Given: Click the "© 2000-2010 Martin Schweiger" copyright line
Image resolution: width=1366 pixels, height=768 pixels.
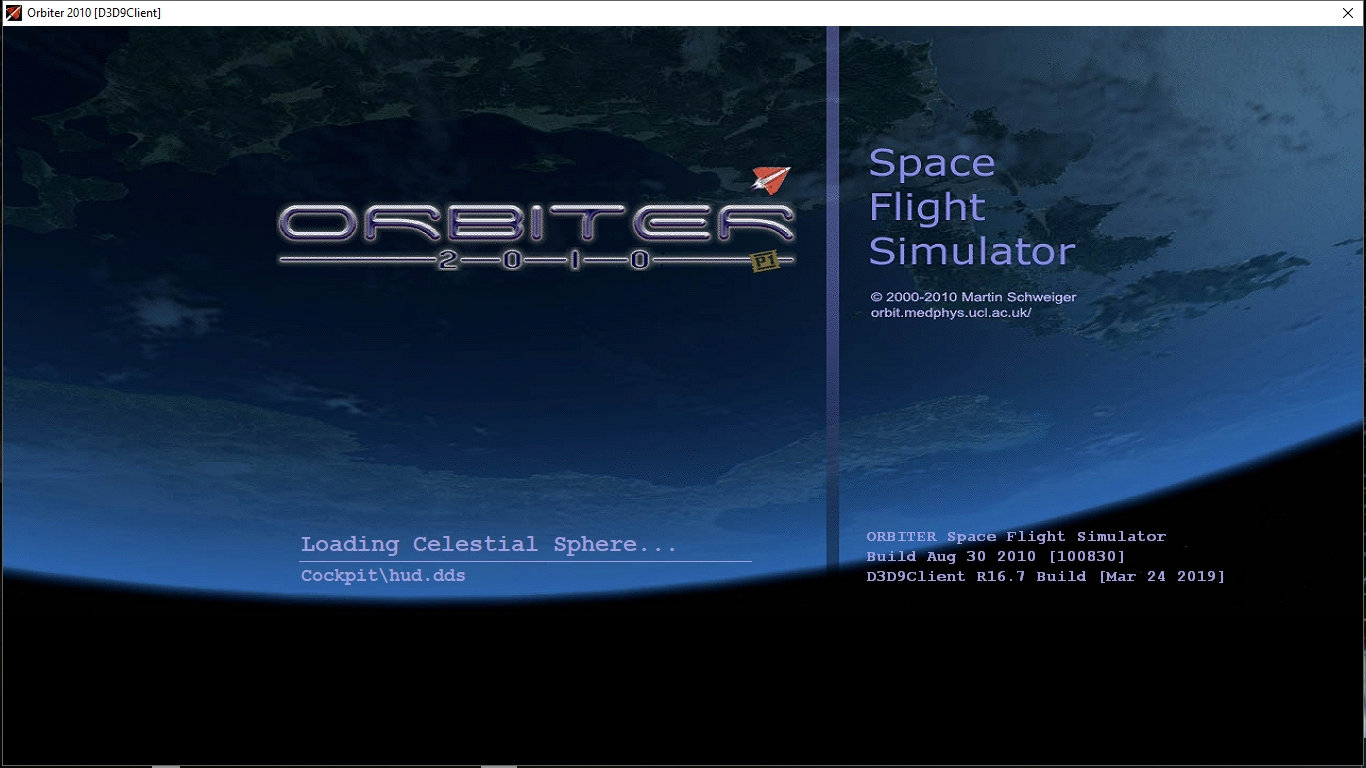Looking at the screenshot, I should [973, 297].
